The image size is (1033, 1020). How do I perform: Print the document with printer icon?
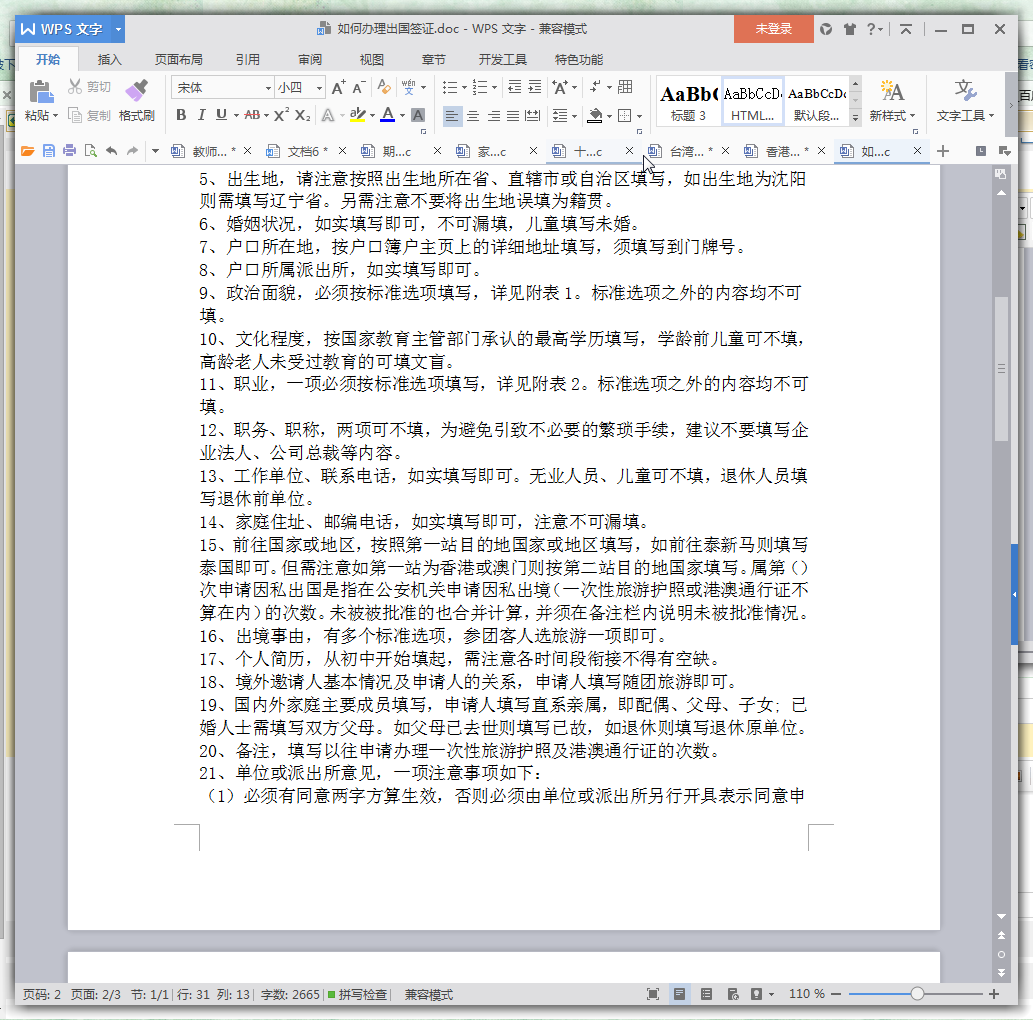click(x=69, y=151)
